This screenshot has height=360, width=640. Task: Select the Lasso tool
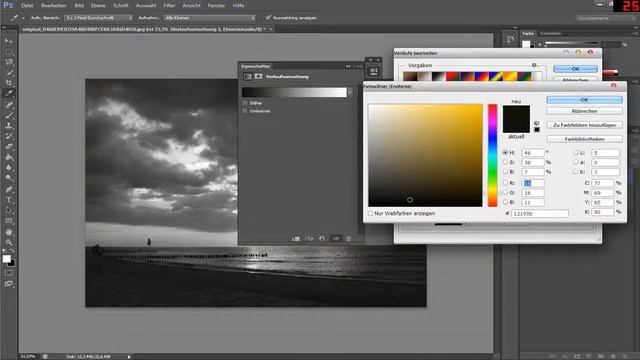click(9, 62)
